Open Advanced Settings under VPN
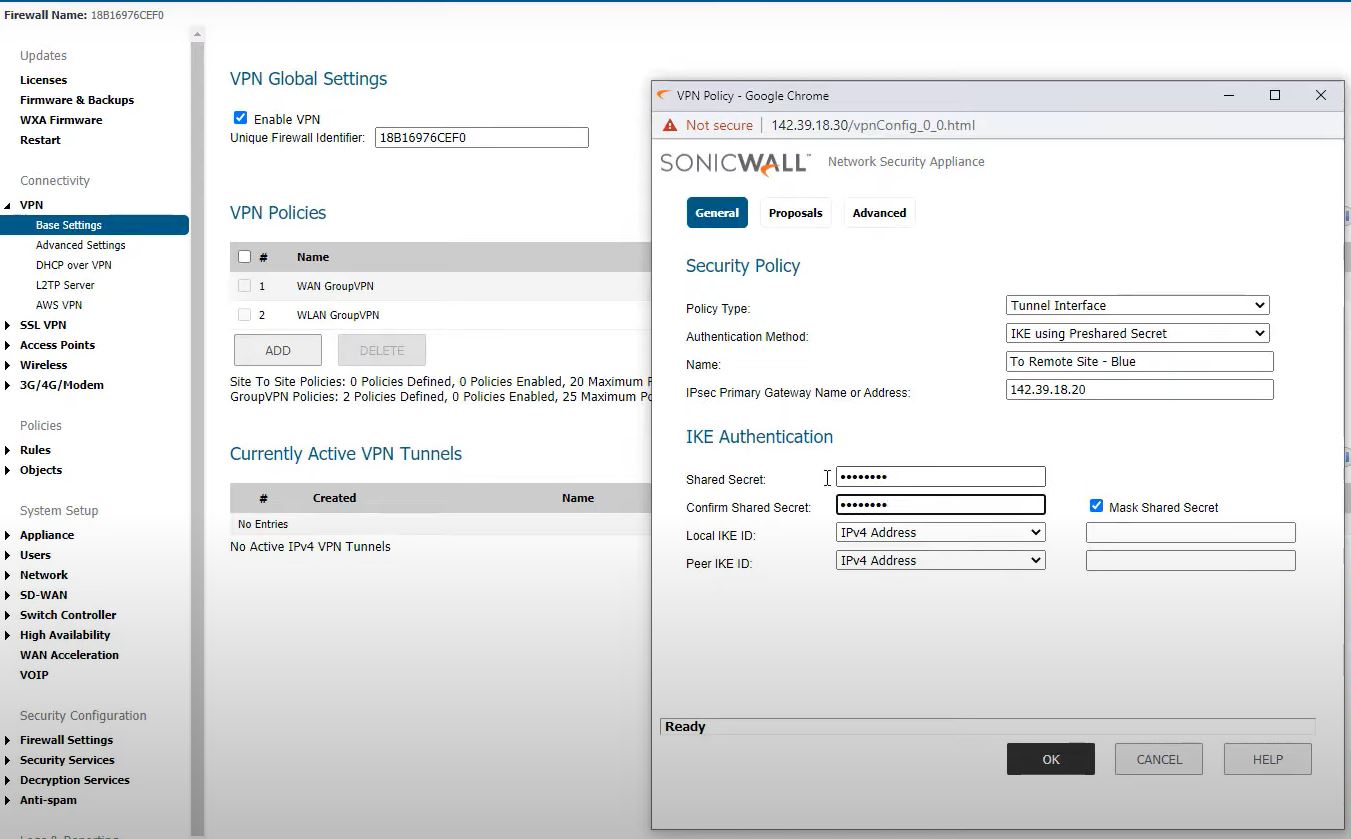 (81, 245)
